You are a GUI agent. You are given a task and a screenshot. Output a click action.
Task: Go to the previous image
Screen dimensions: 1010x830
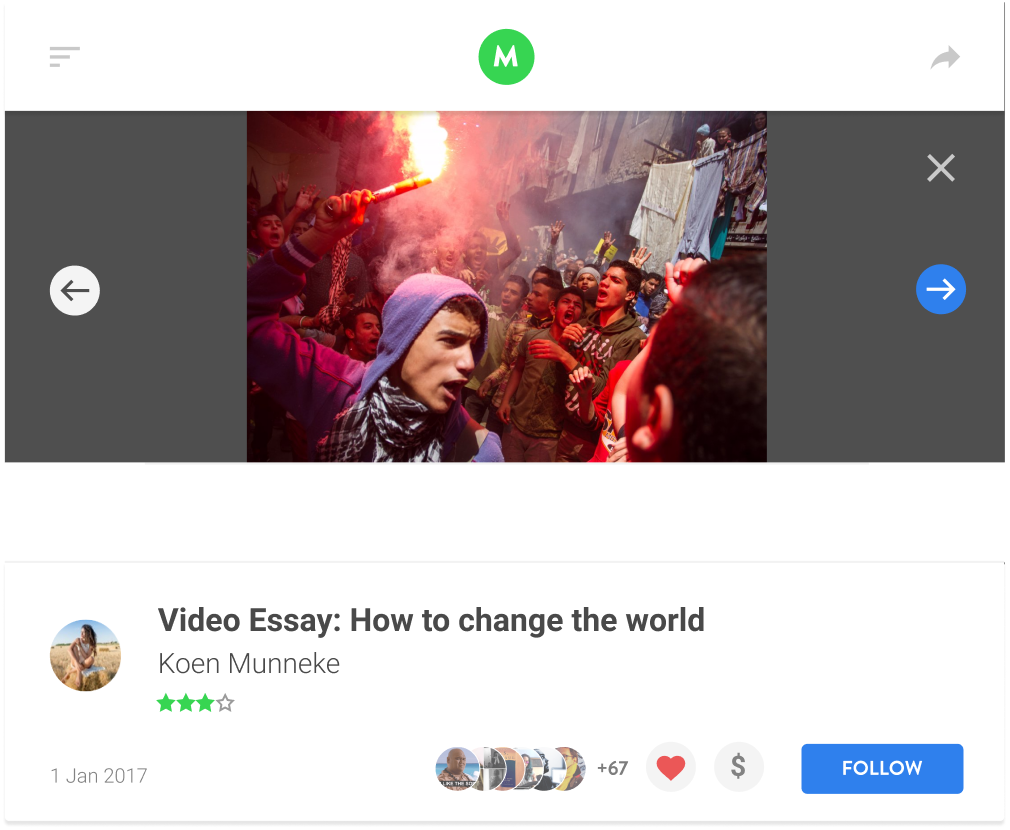[x=75, y=290]
